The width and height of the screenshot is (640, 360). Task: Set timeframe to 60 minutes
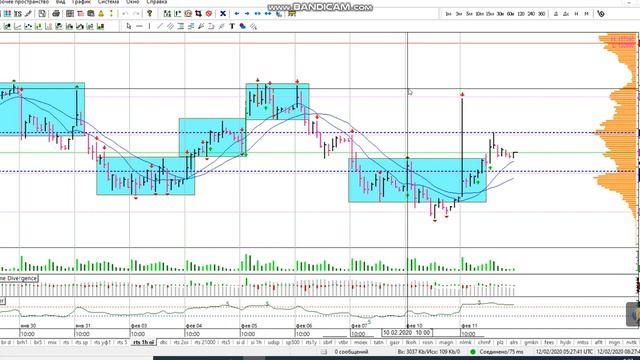click(x=510, y=13)
